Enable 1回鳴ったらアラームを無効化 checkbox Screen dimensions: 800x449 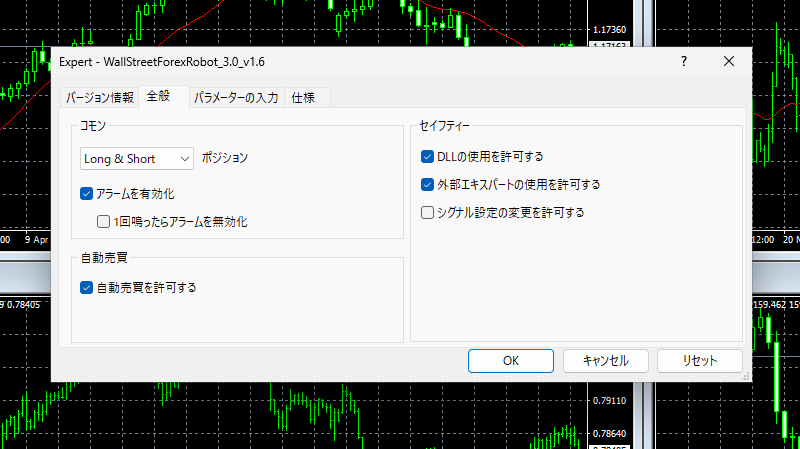(x=103, y=222)
